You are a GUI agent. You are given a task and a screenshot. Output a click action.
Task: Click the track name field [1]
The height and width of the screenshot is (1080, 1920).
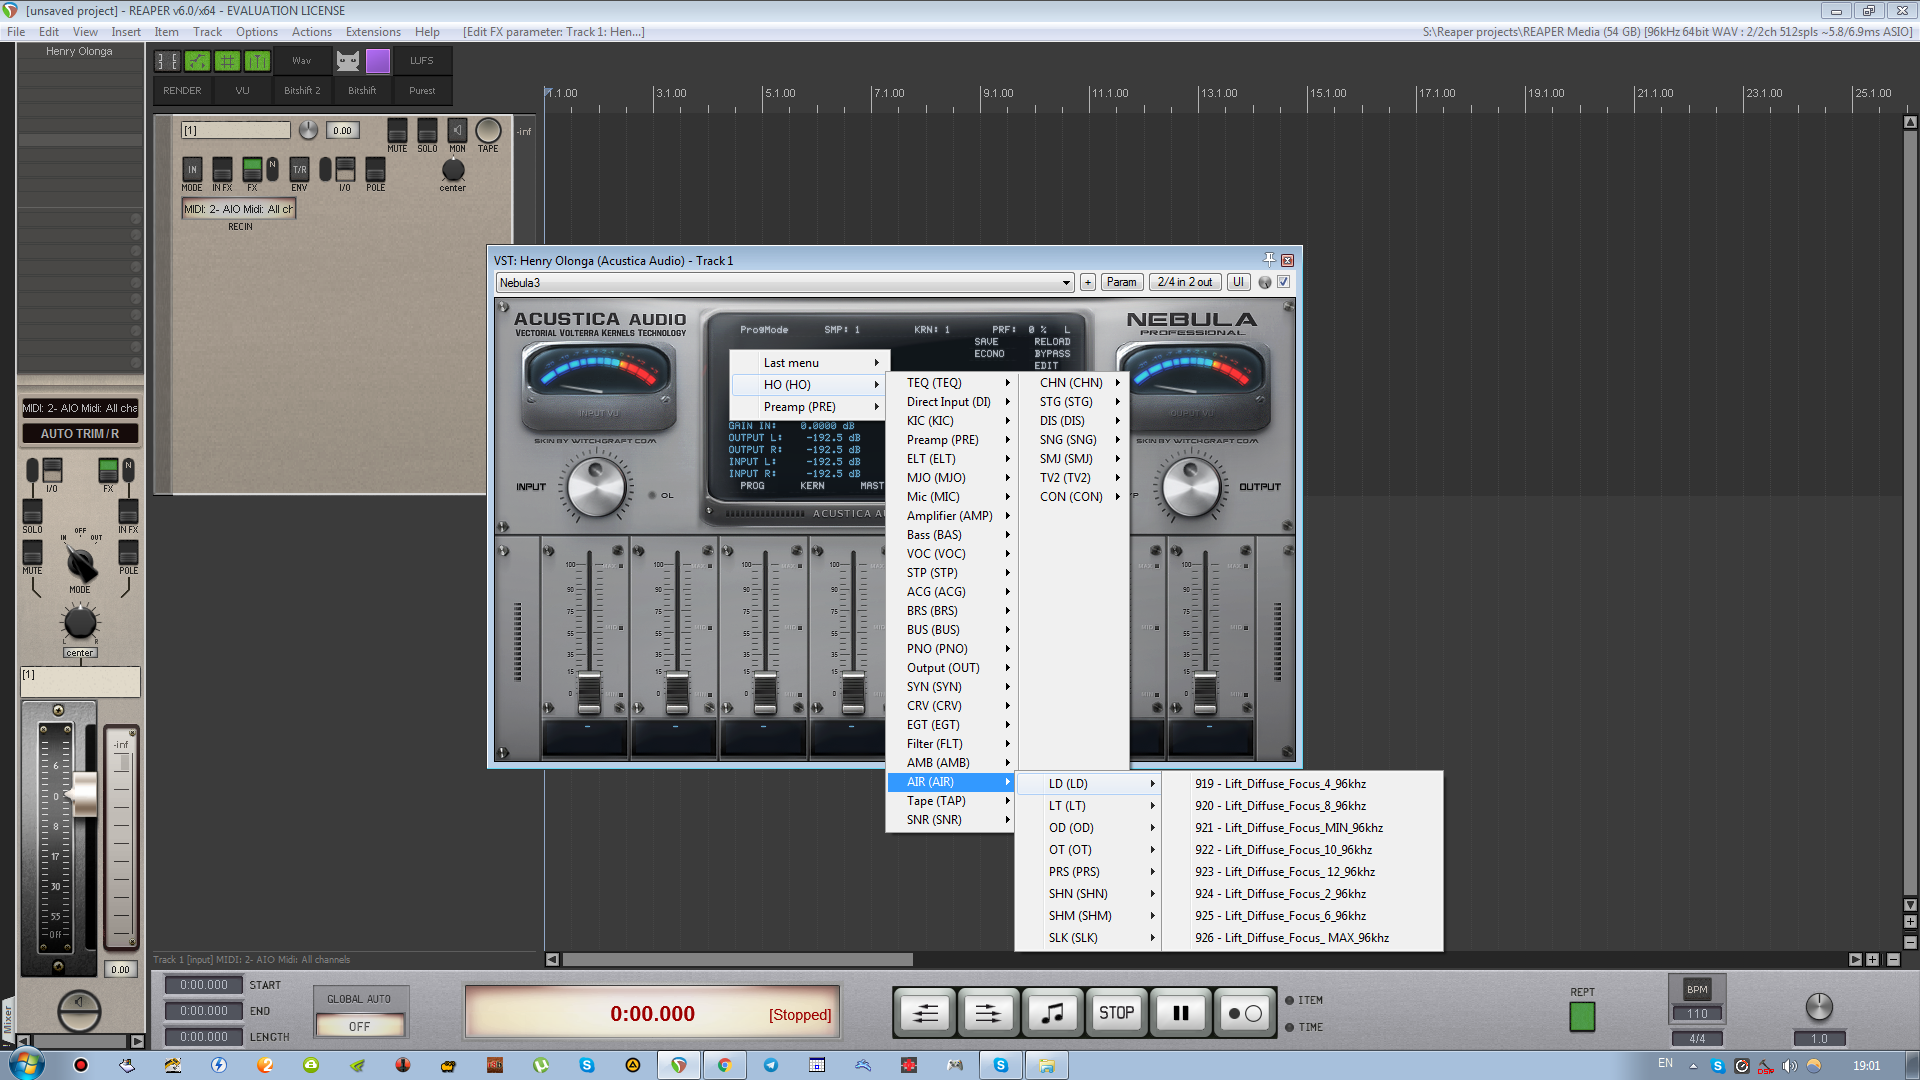235,130
